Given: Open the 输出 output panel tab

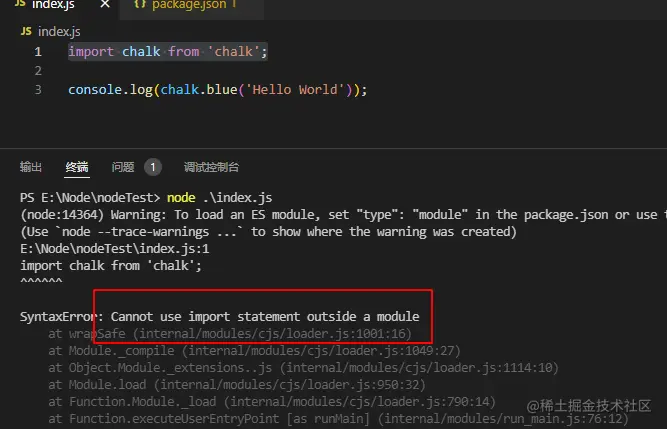Looking at the screenshot, I should (31, 167).
